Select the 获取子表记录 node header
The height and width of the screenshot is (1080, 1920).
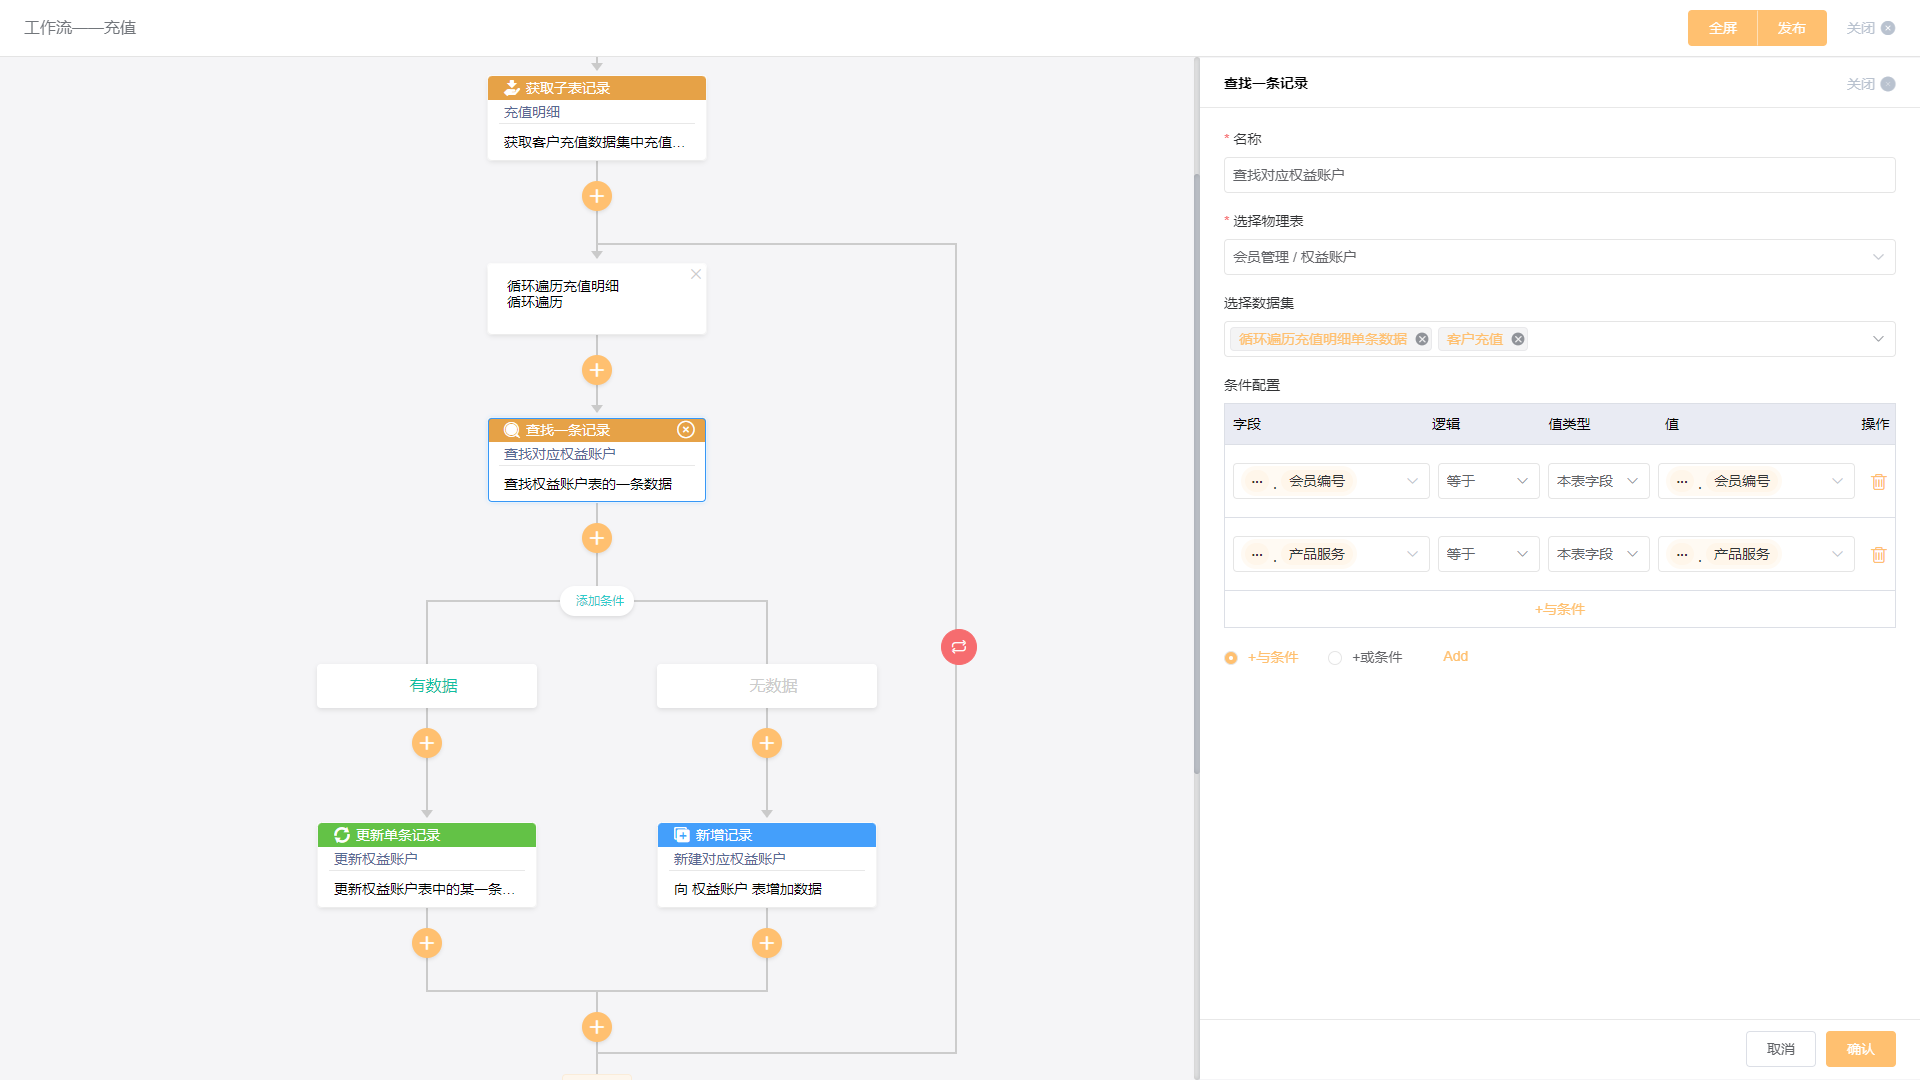pos(597,88)
